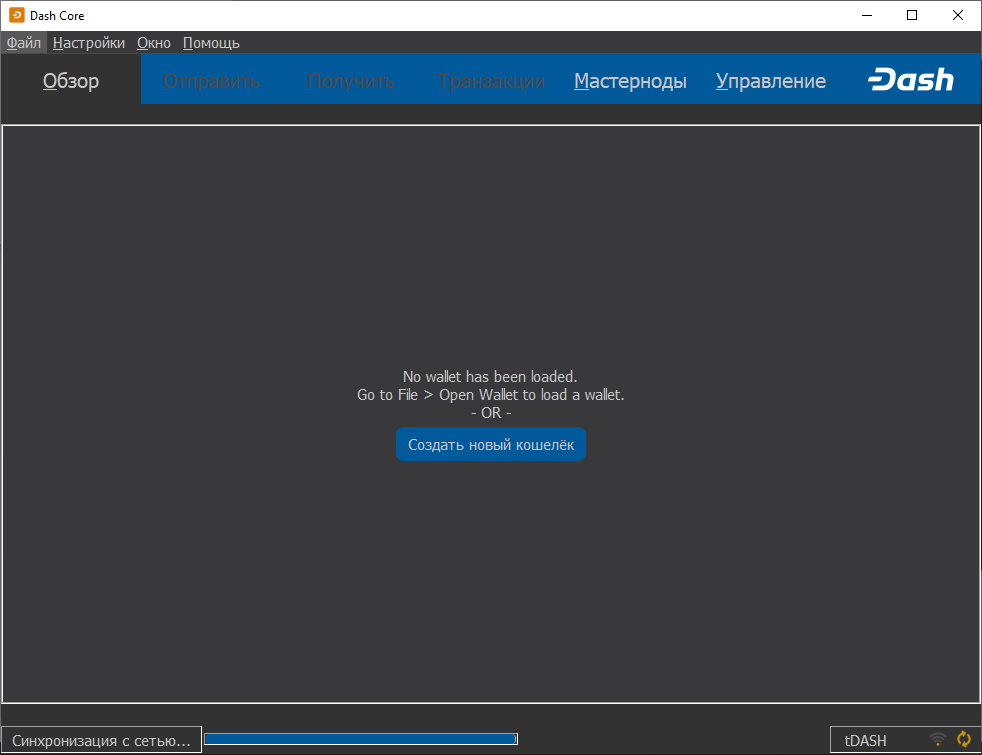Open the Окно menu

(x=153, y=43)
